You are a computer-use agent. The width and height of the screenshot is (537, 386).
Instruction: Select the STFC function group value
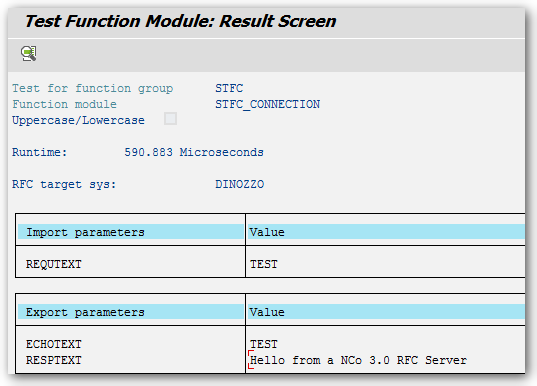(229, 88)
